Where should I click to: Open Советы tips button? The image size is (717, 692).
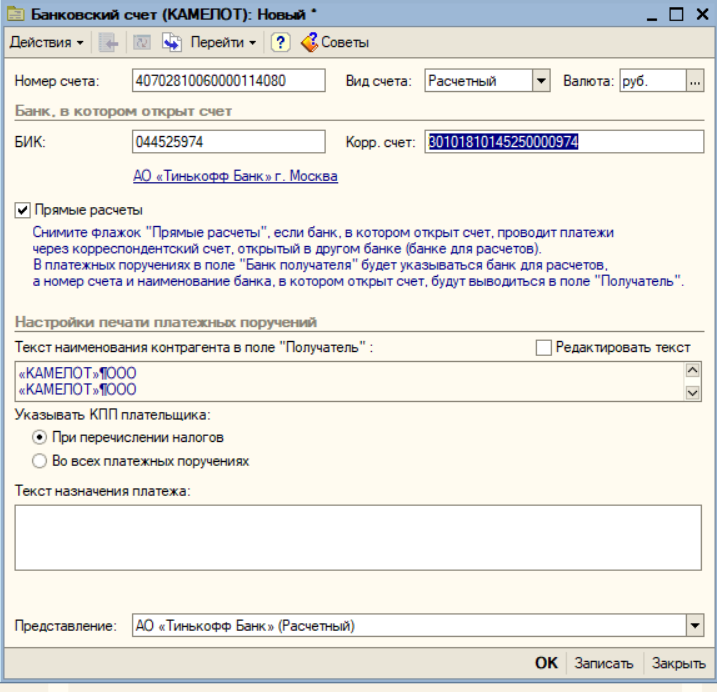click(x=335, y=43)
